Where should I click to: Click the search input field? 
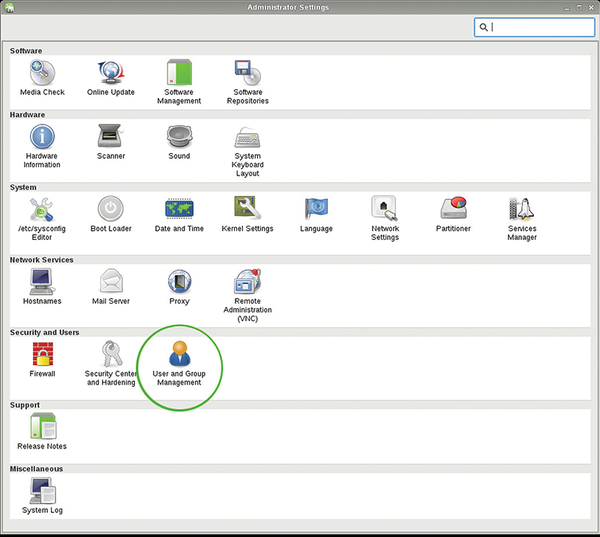534,27
